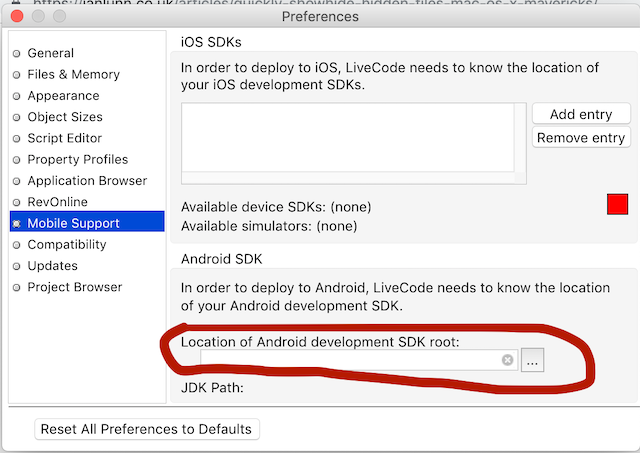Click the iOS SDK list horizontal scrollbar

tap(348, 178)
